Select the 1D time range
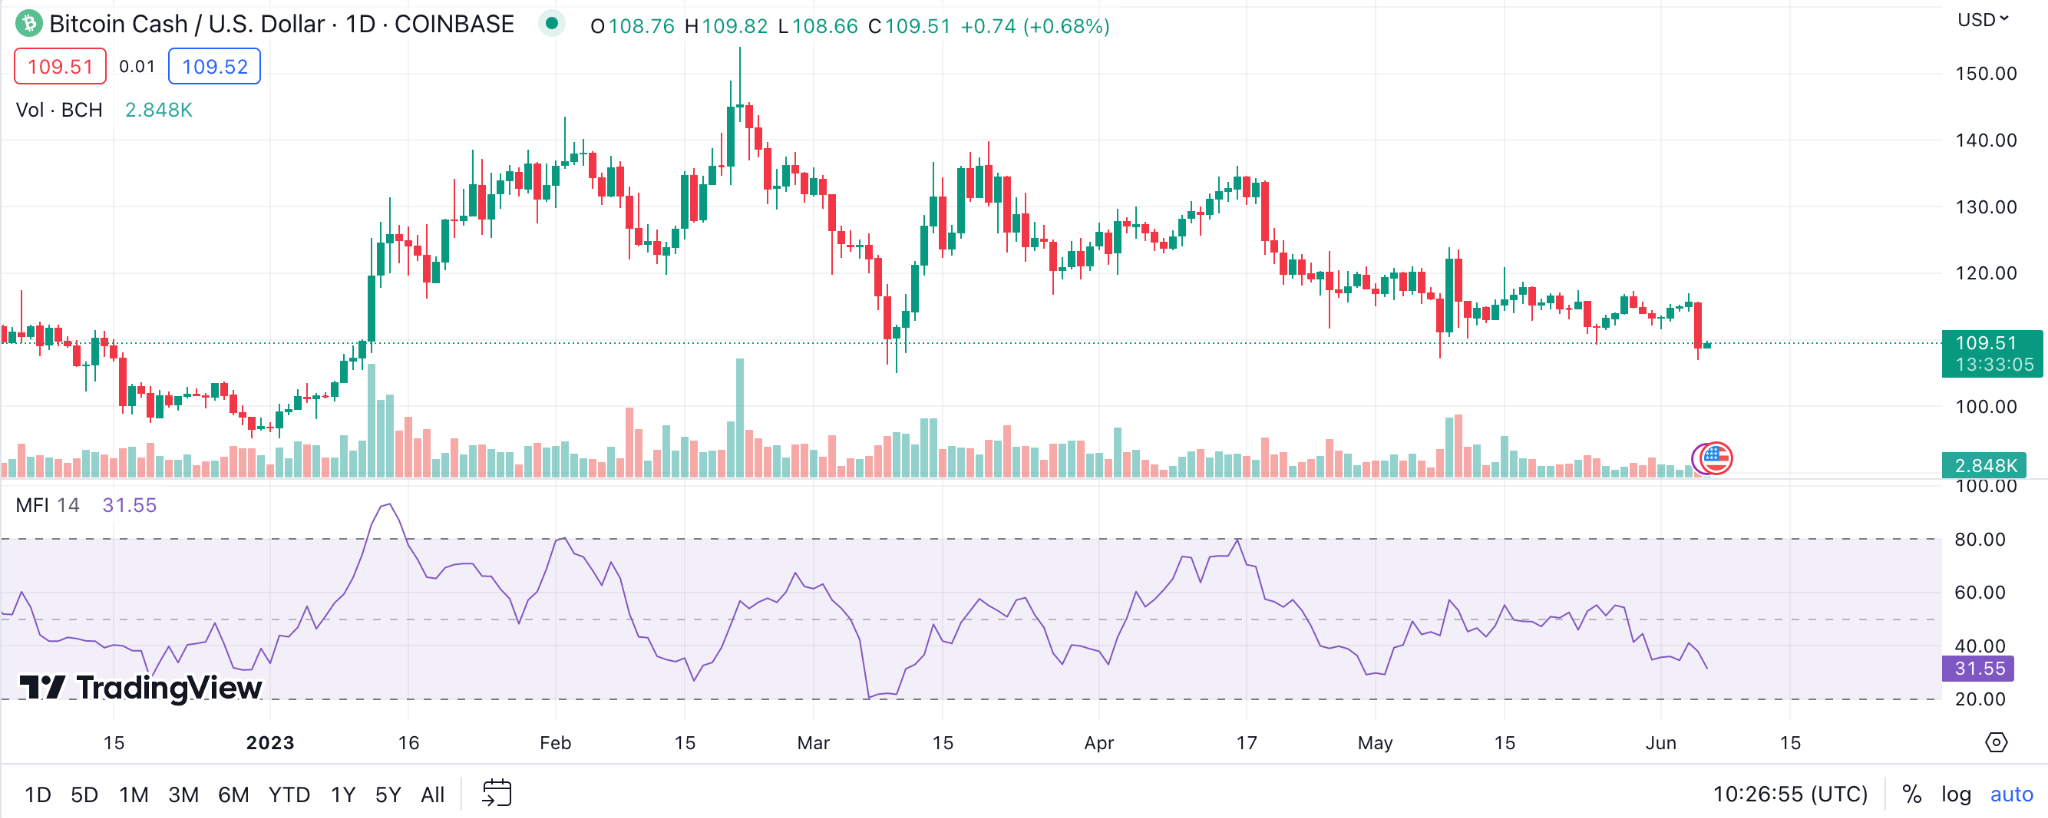 (x=38, y=795)
